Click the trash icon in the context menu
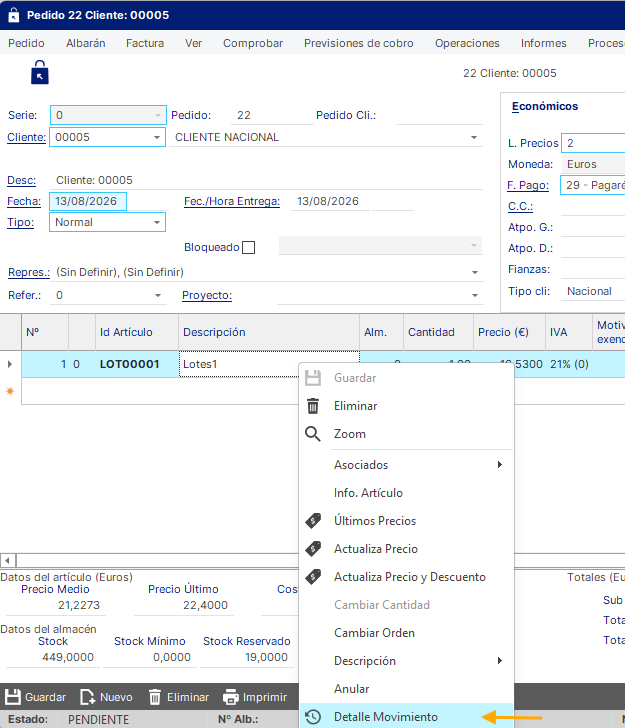The height and width of the screenshot is (728, 625). tap(313, 406)
